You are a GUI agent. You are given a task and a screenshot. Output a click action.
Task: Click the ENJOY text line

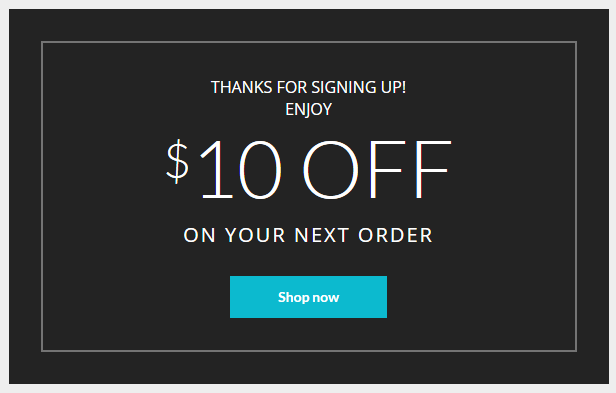pos(308,110)
